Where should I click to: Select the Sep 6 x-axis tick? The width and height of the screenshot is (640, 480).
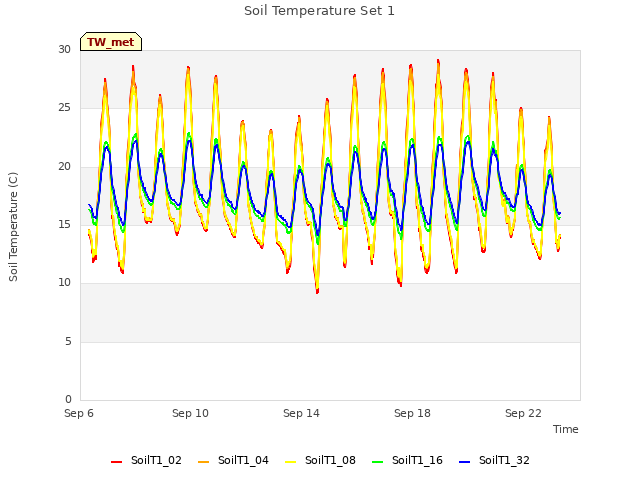[x=79, y=413]
